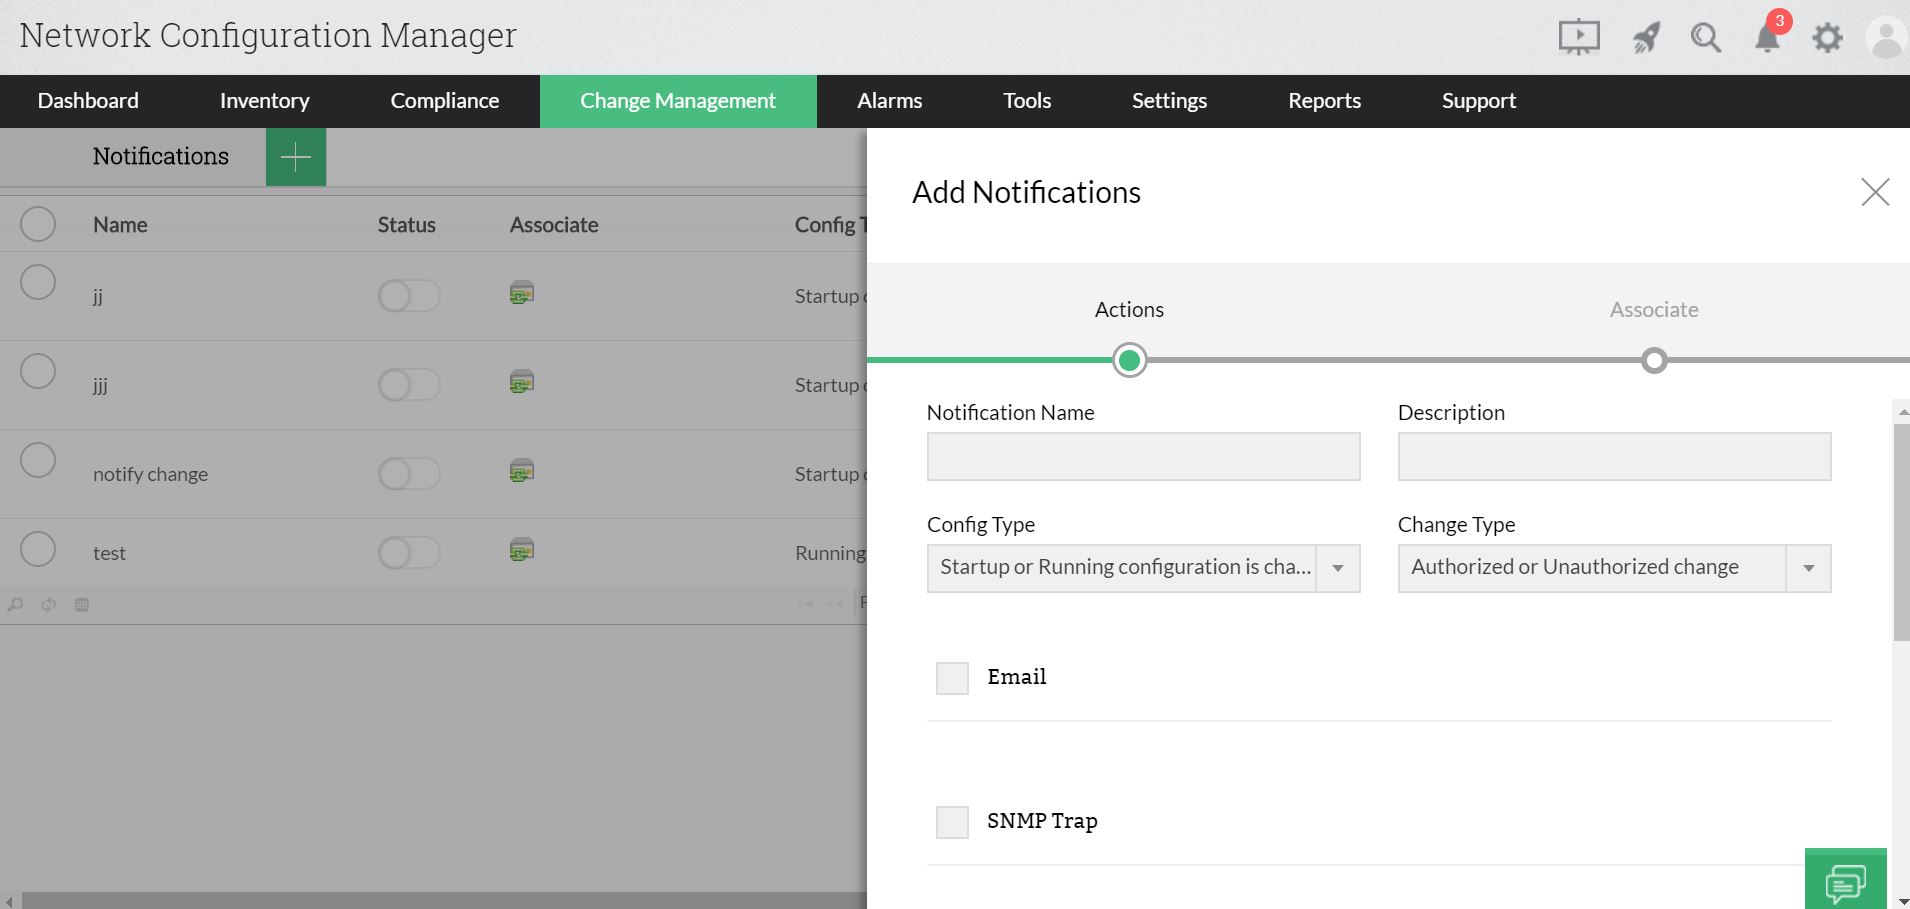Viewport: 1910px width, 909px height.
Task: Open the feedback chat icon at bottom right
Action: point(1846,881)
